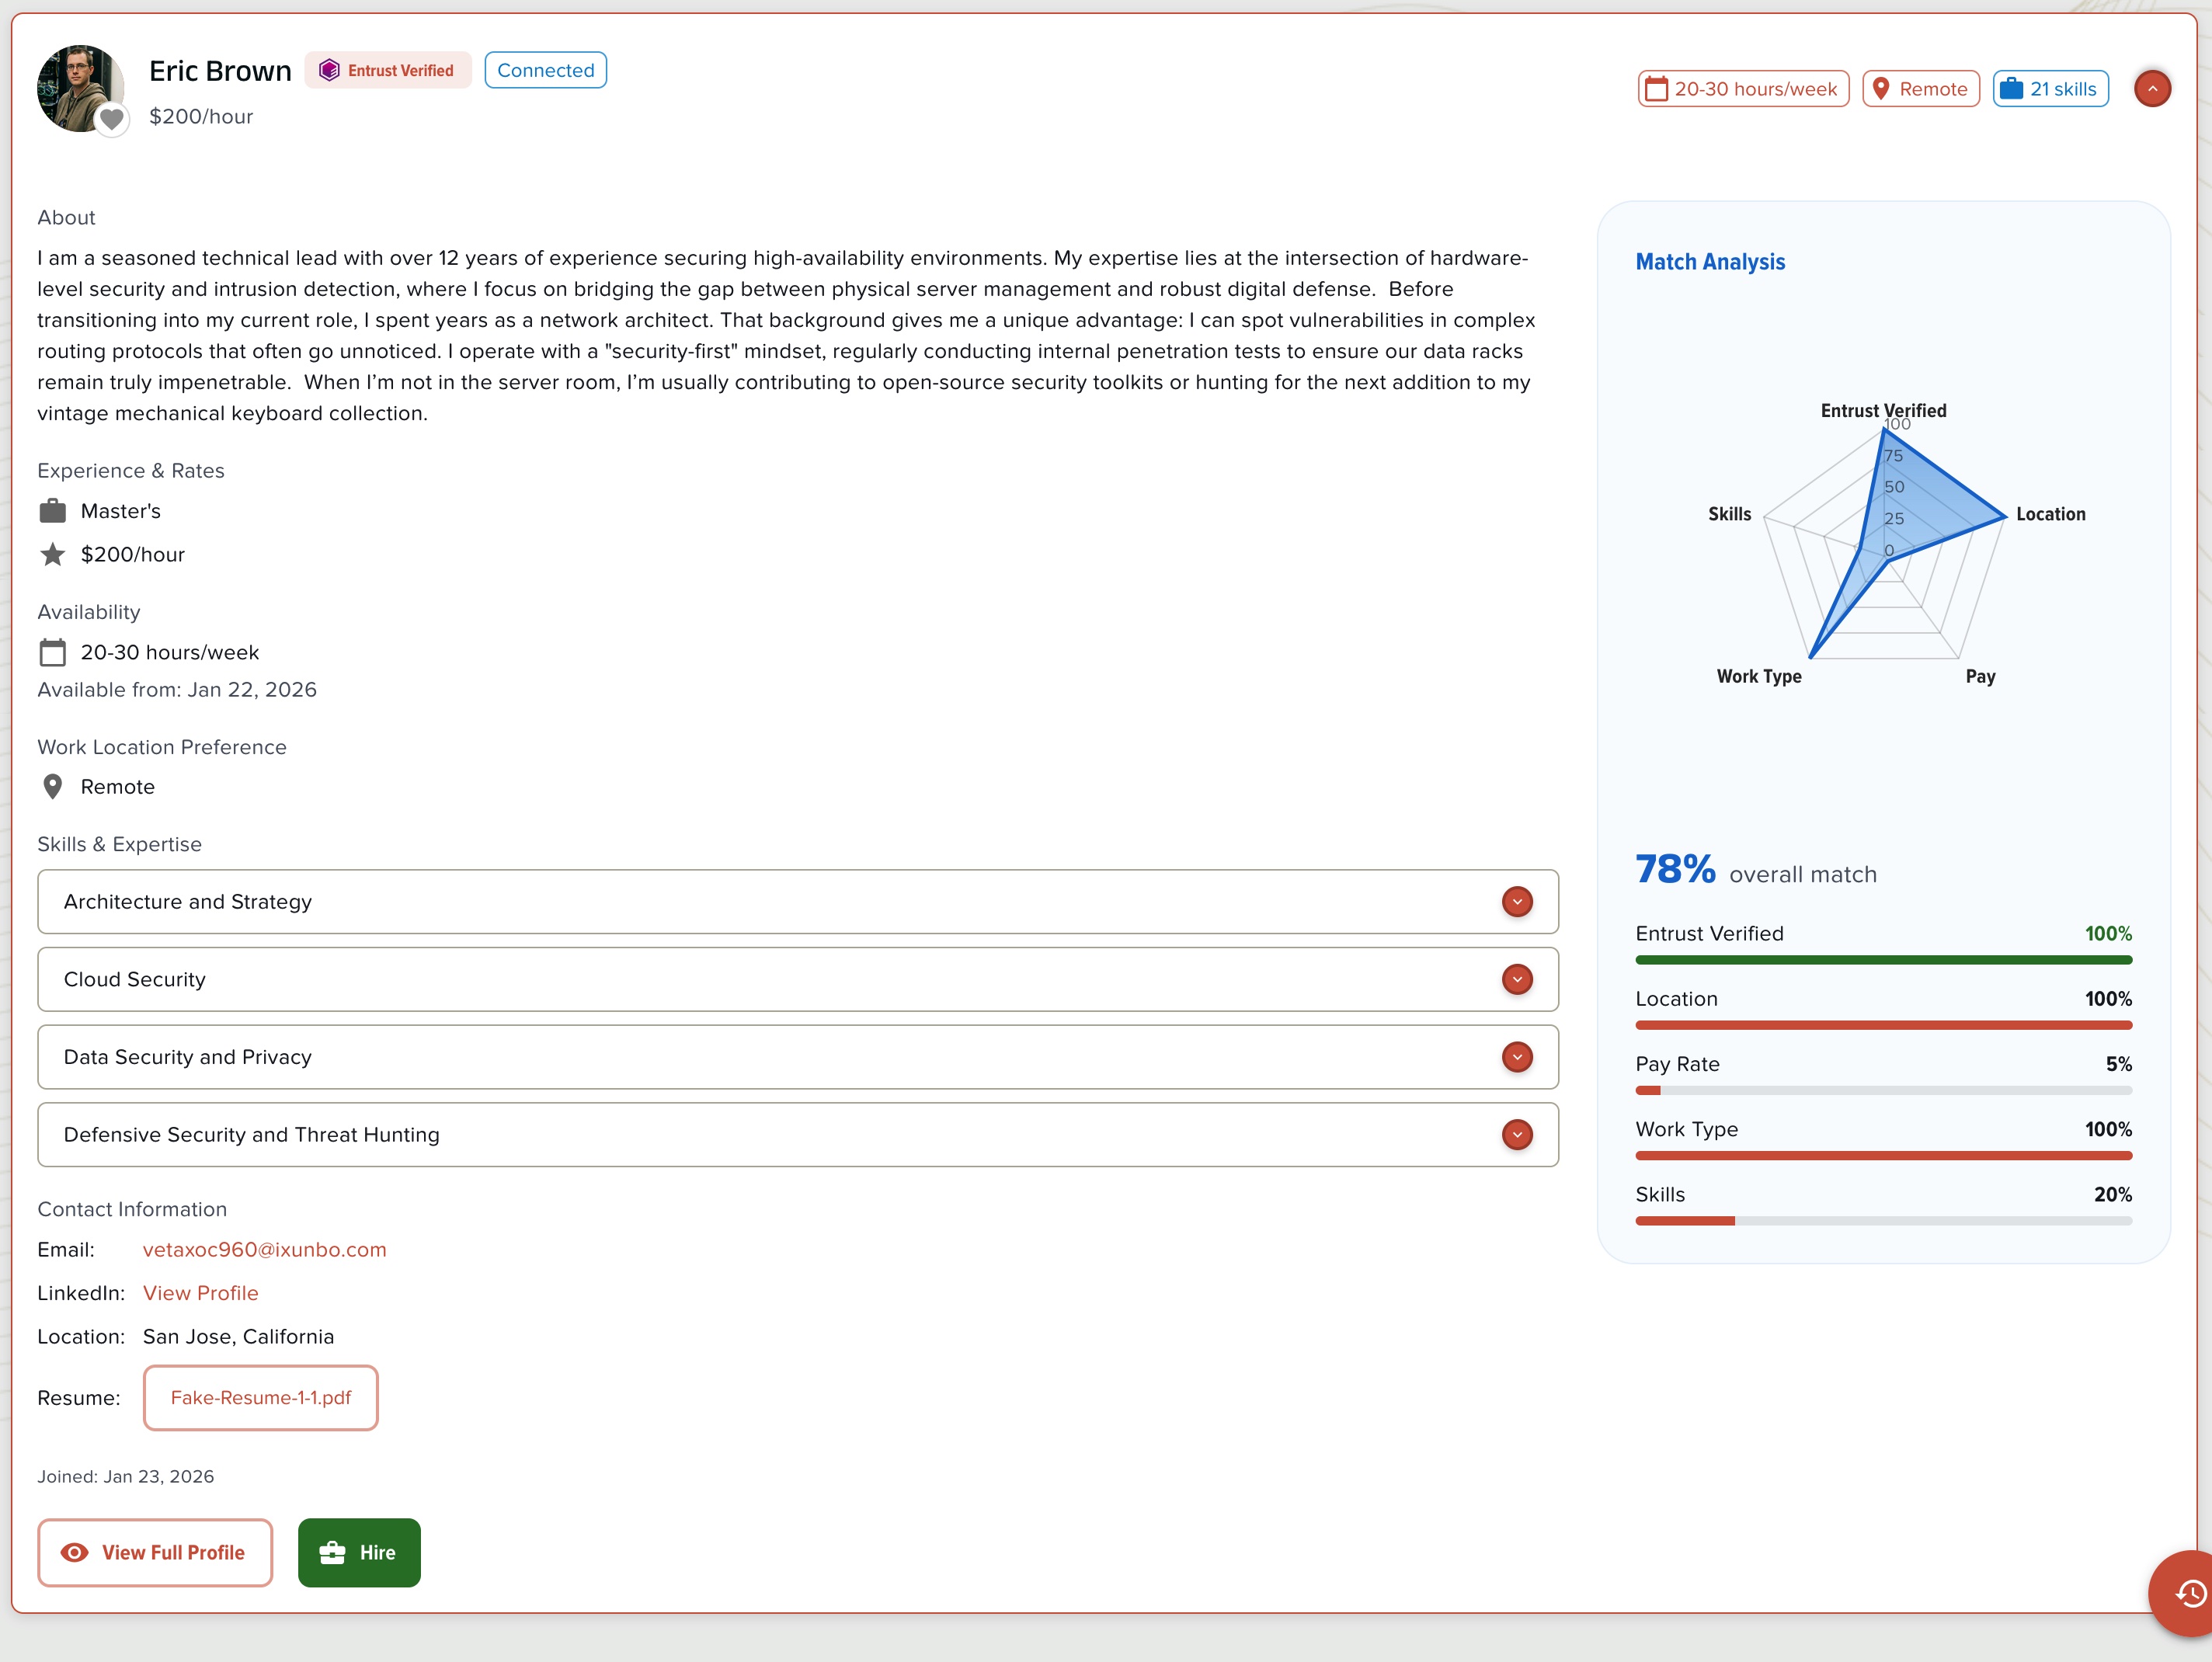Click the Remote location pin icon
This screenshot has height=1662, width=2212.
pos(1881,88)
